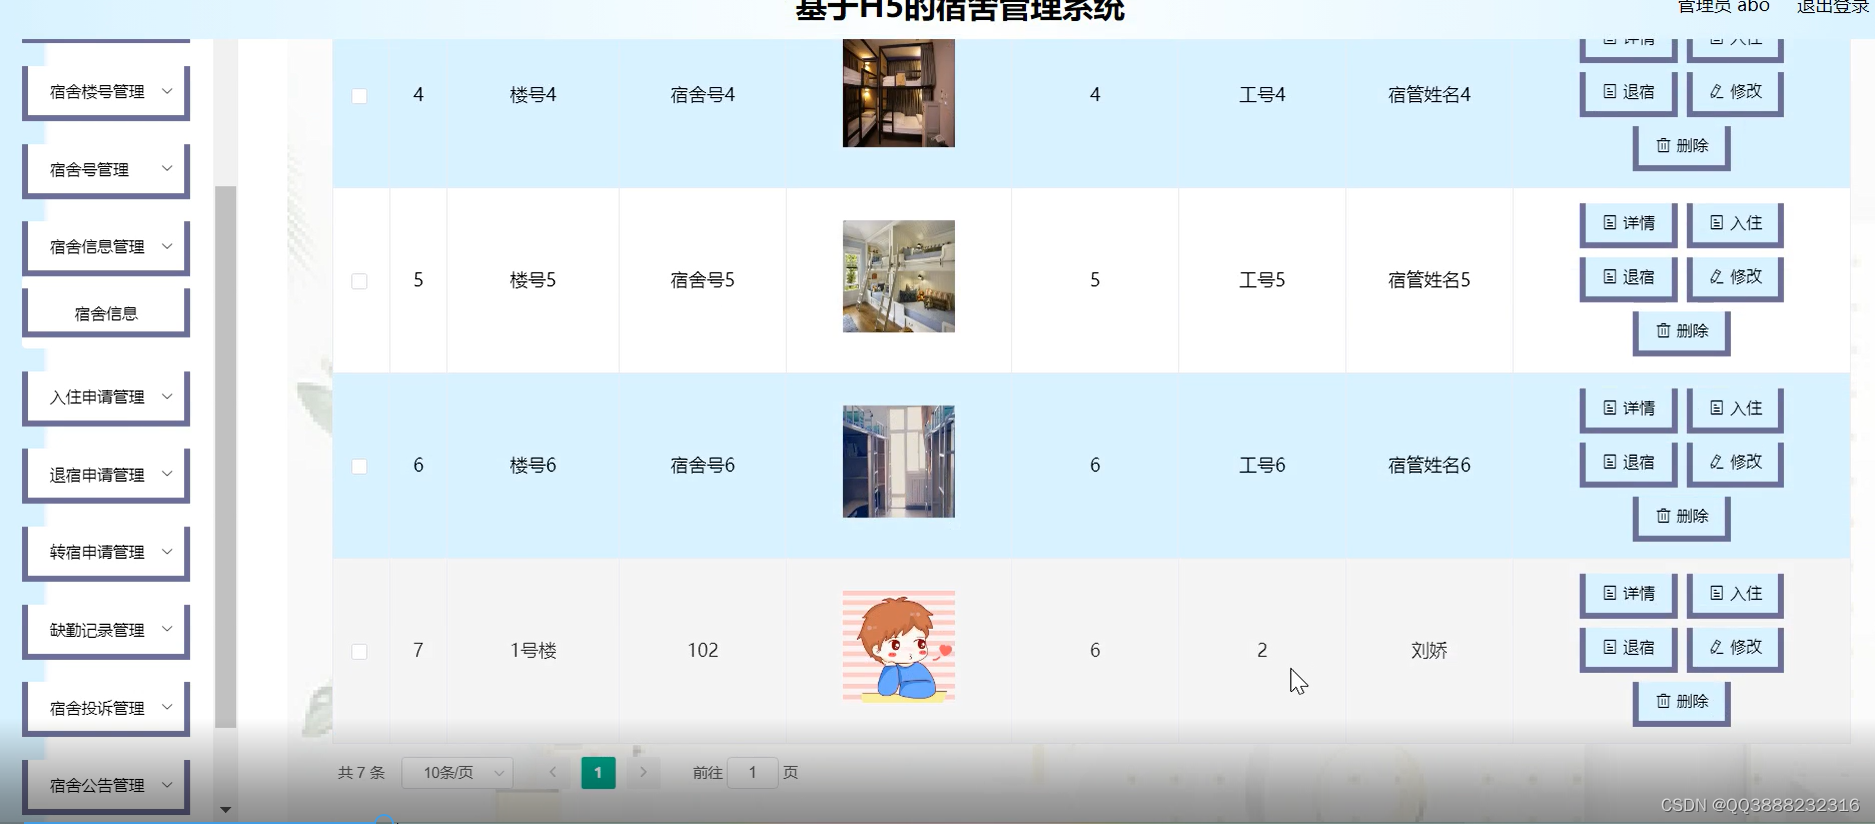Tick the checkbox for row 4

[359, 96]
